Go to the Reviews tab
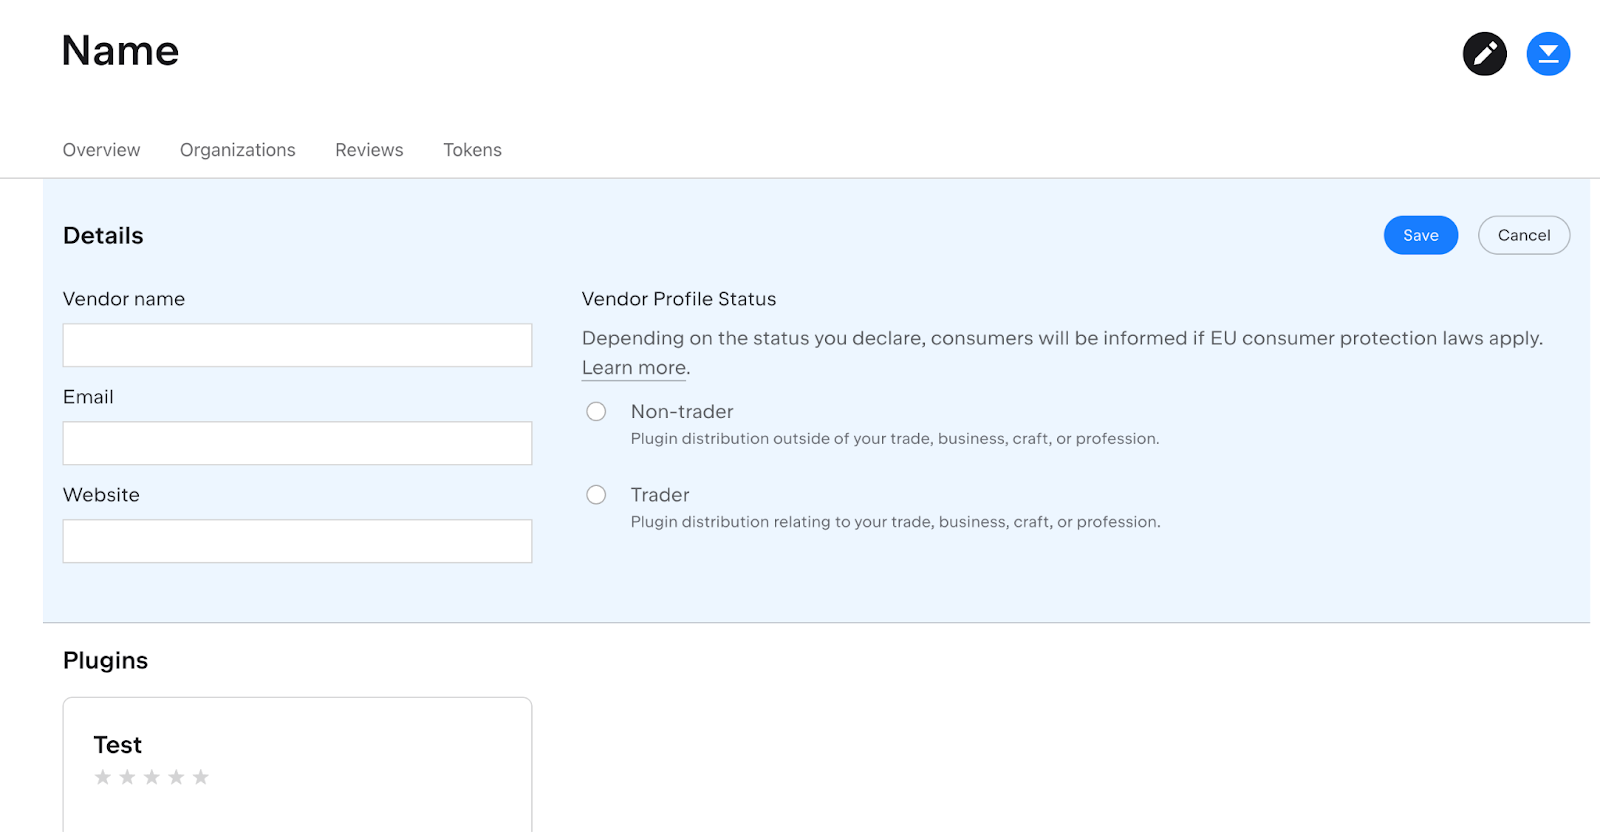This screenshot has width=1600, height=833. (x=369, y=150)
